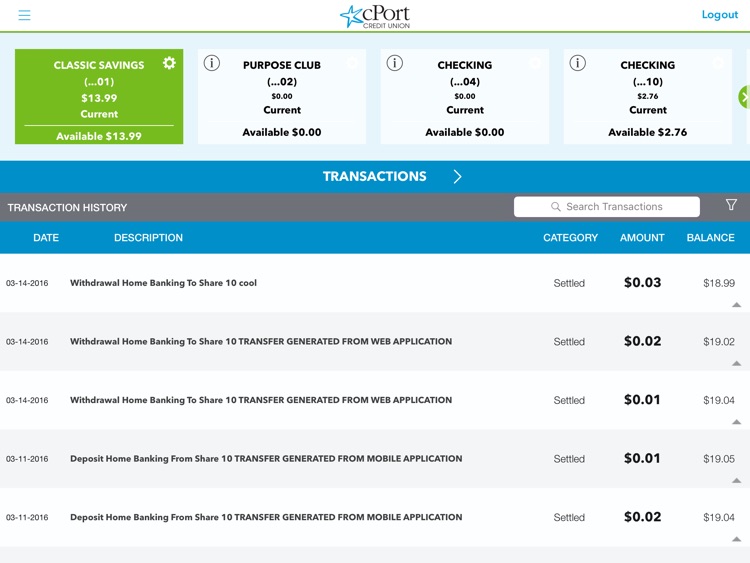Select the Checking (...04) account card
This screenshot has width=750, height=563.
465,96
